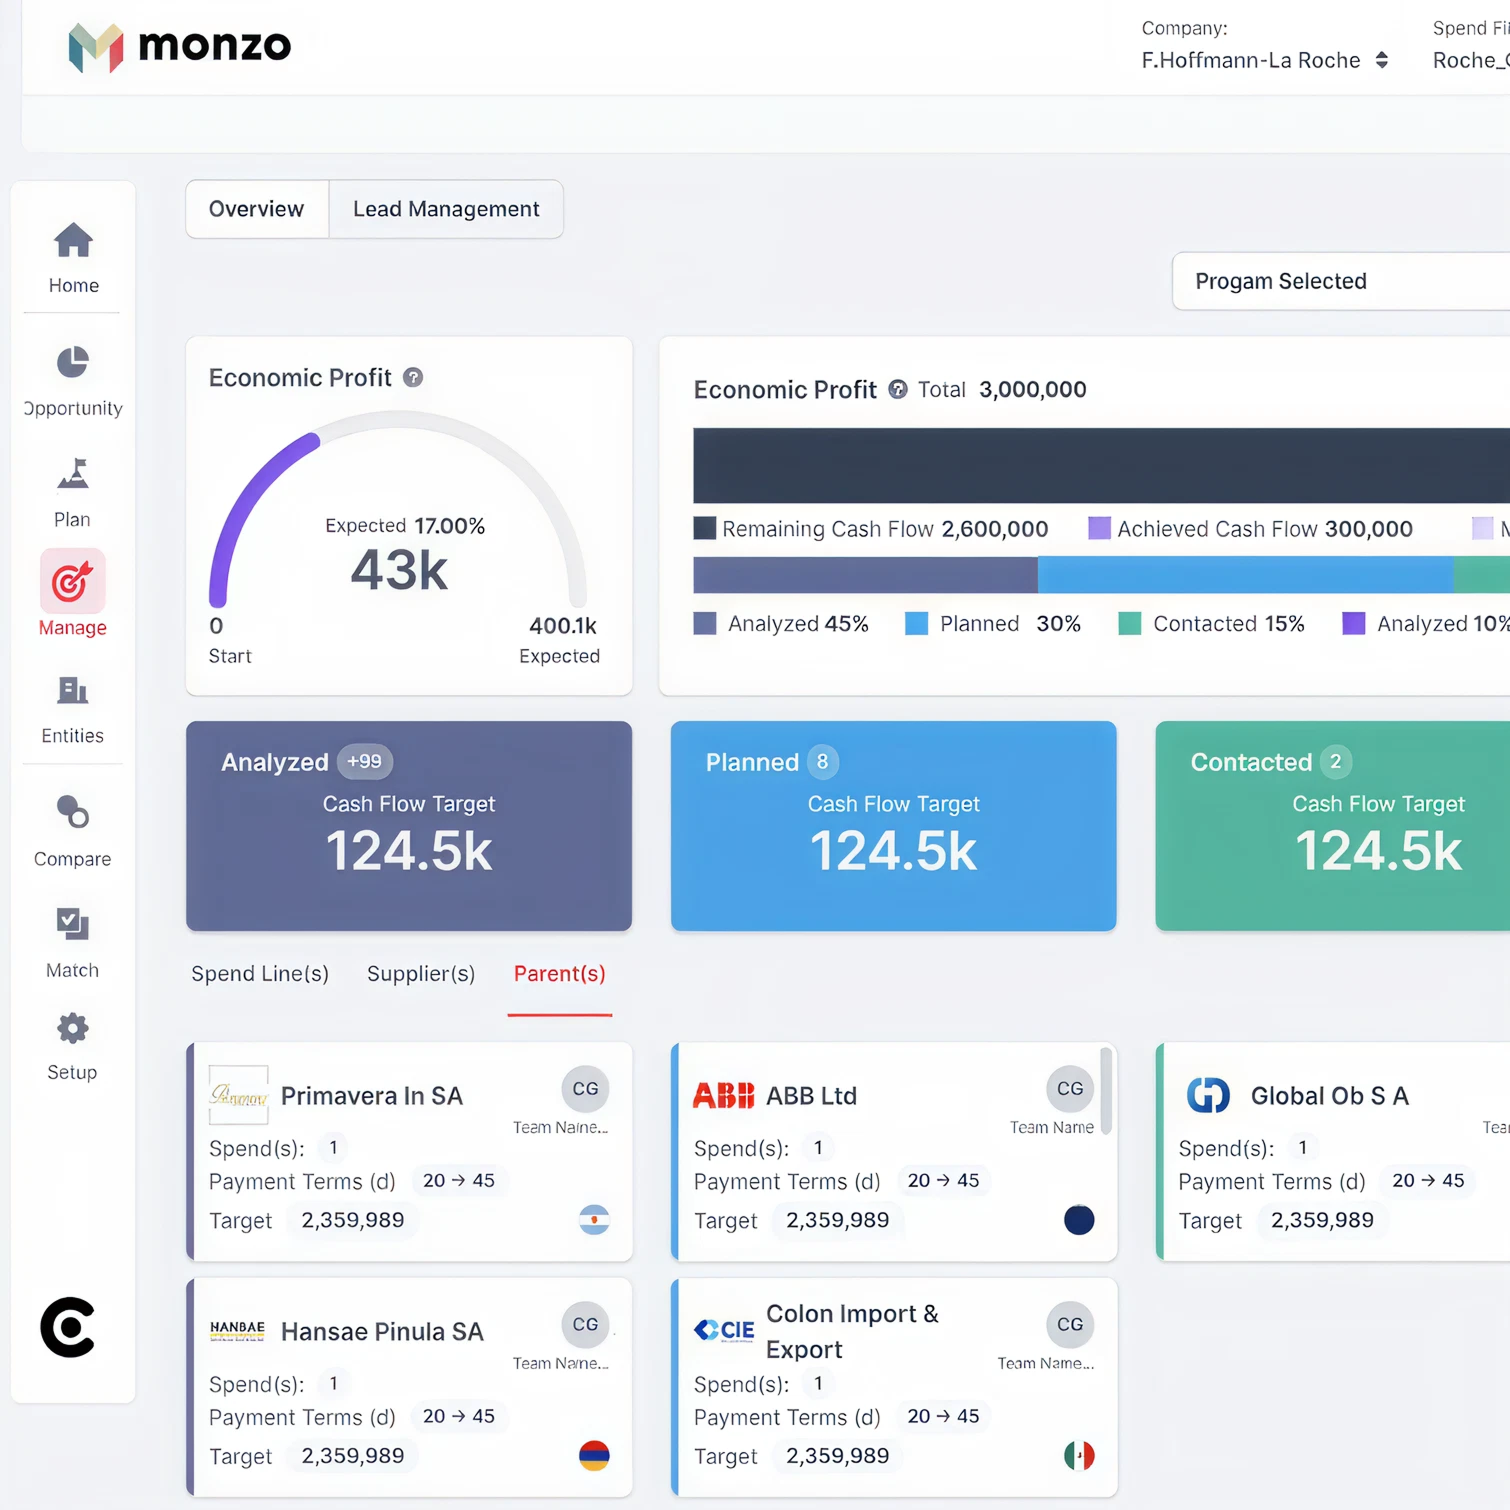Screen dimensions: 1510x1510
Task: Open the Compare circles icon
Action: [73, 812]
